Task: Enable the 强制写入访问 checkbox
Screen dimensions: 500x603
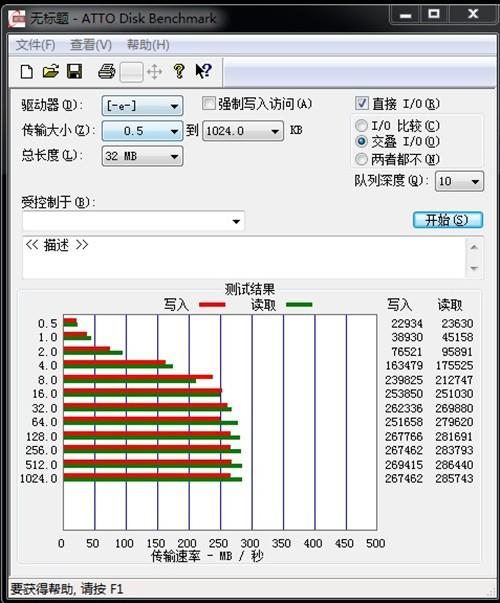Action: click(x=209, y=103)
